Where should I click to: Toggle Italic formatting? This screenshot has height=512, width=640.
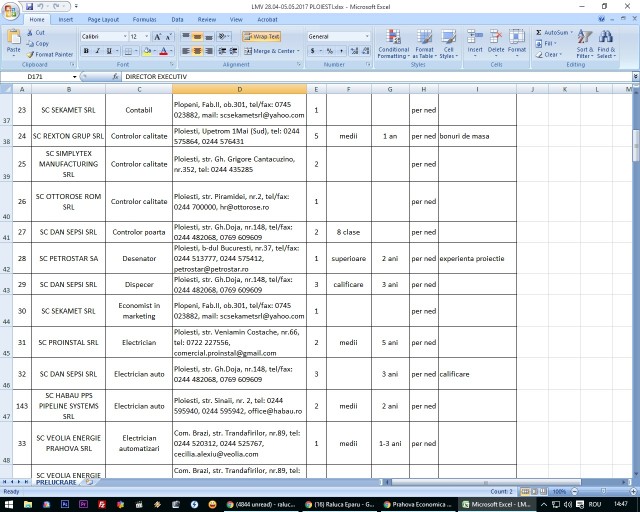click(98, 51)
